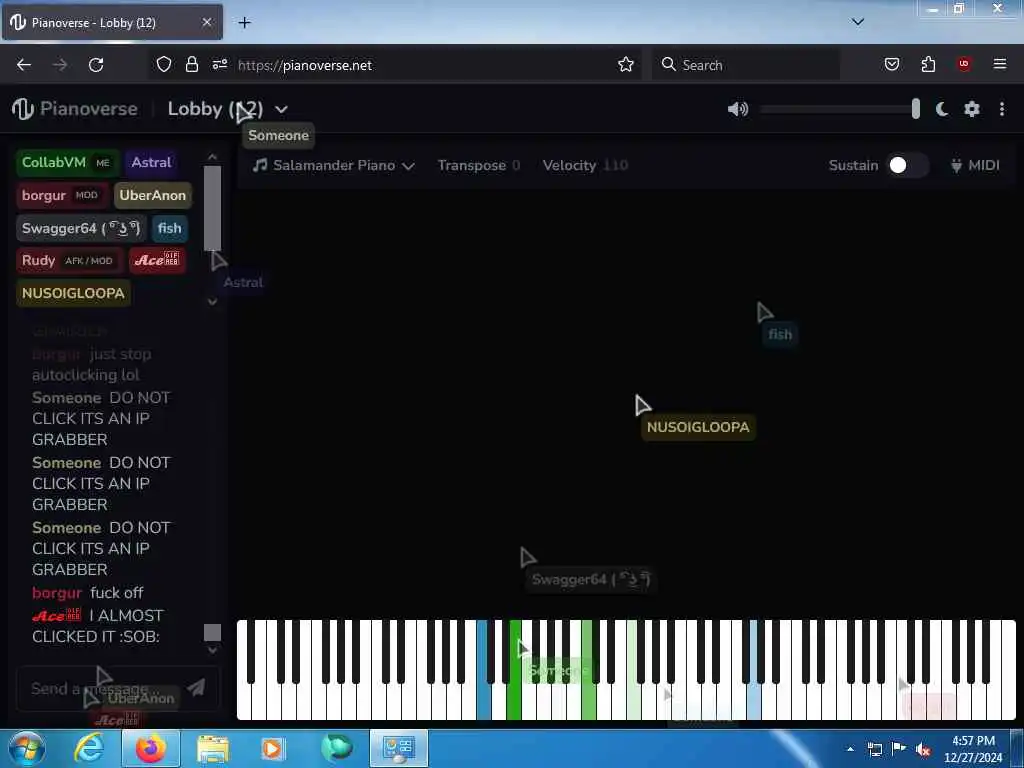Select the CollabVM user tag
The image size is (1024, 768).
(x=68, y=163)
